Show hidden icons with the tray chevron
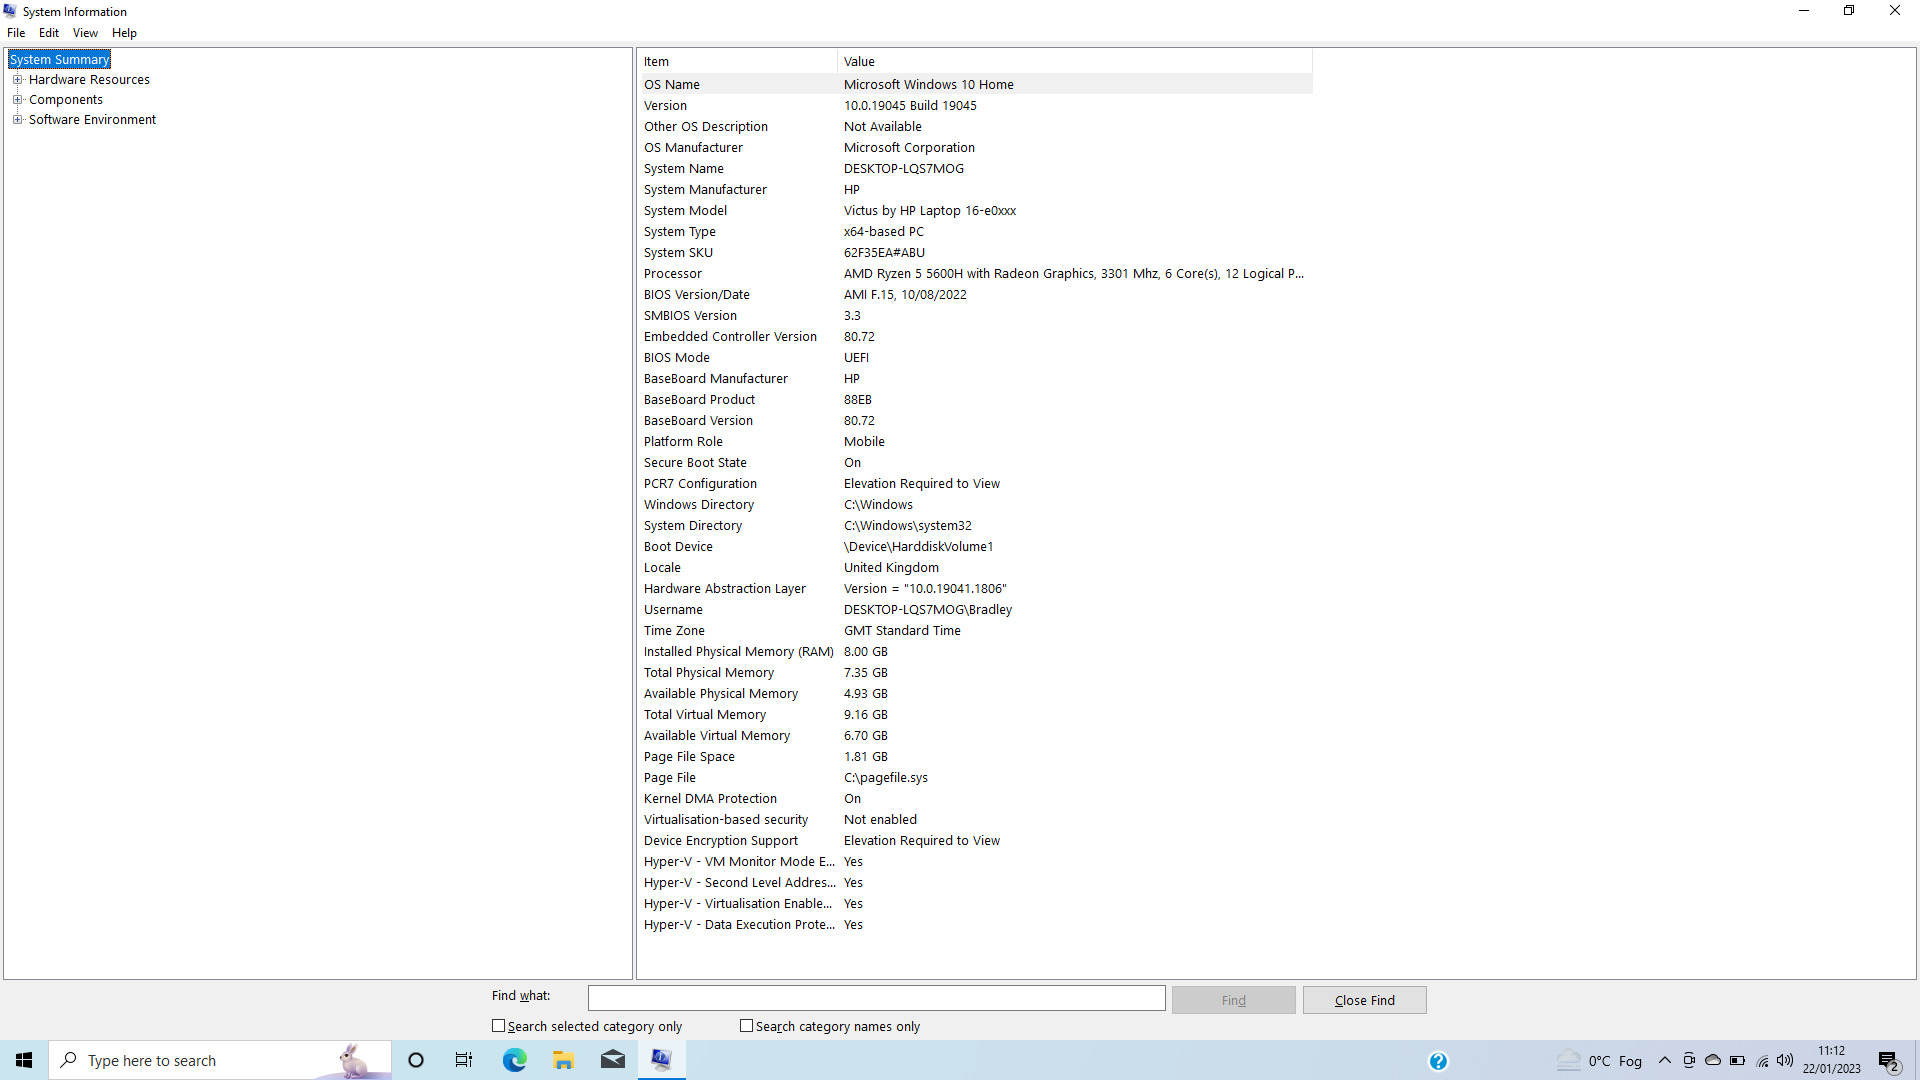The height and width of the screenshot is (1080, 1920). (1664, 1061)
